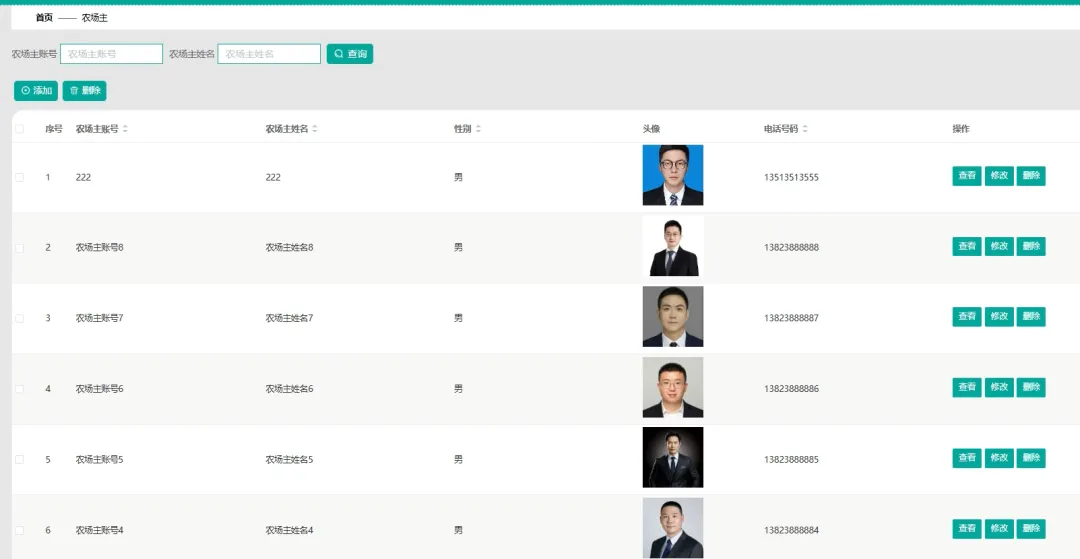1080x559 pixels.
Task: Click name cell 农场主姓名6
Action: pos(289,389)
